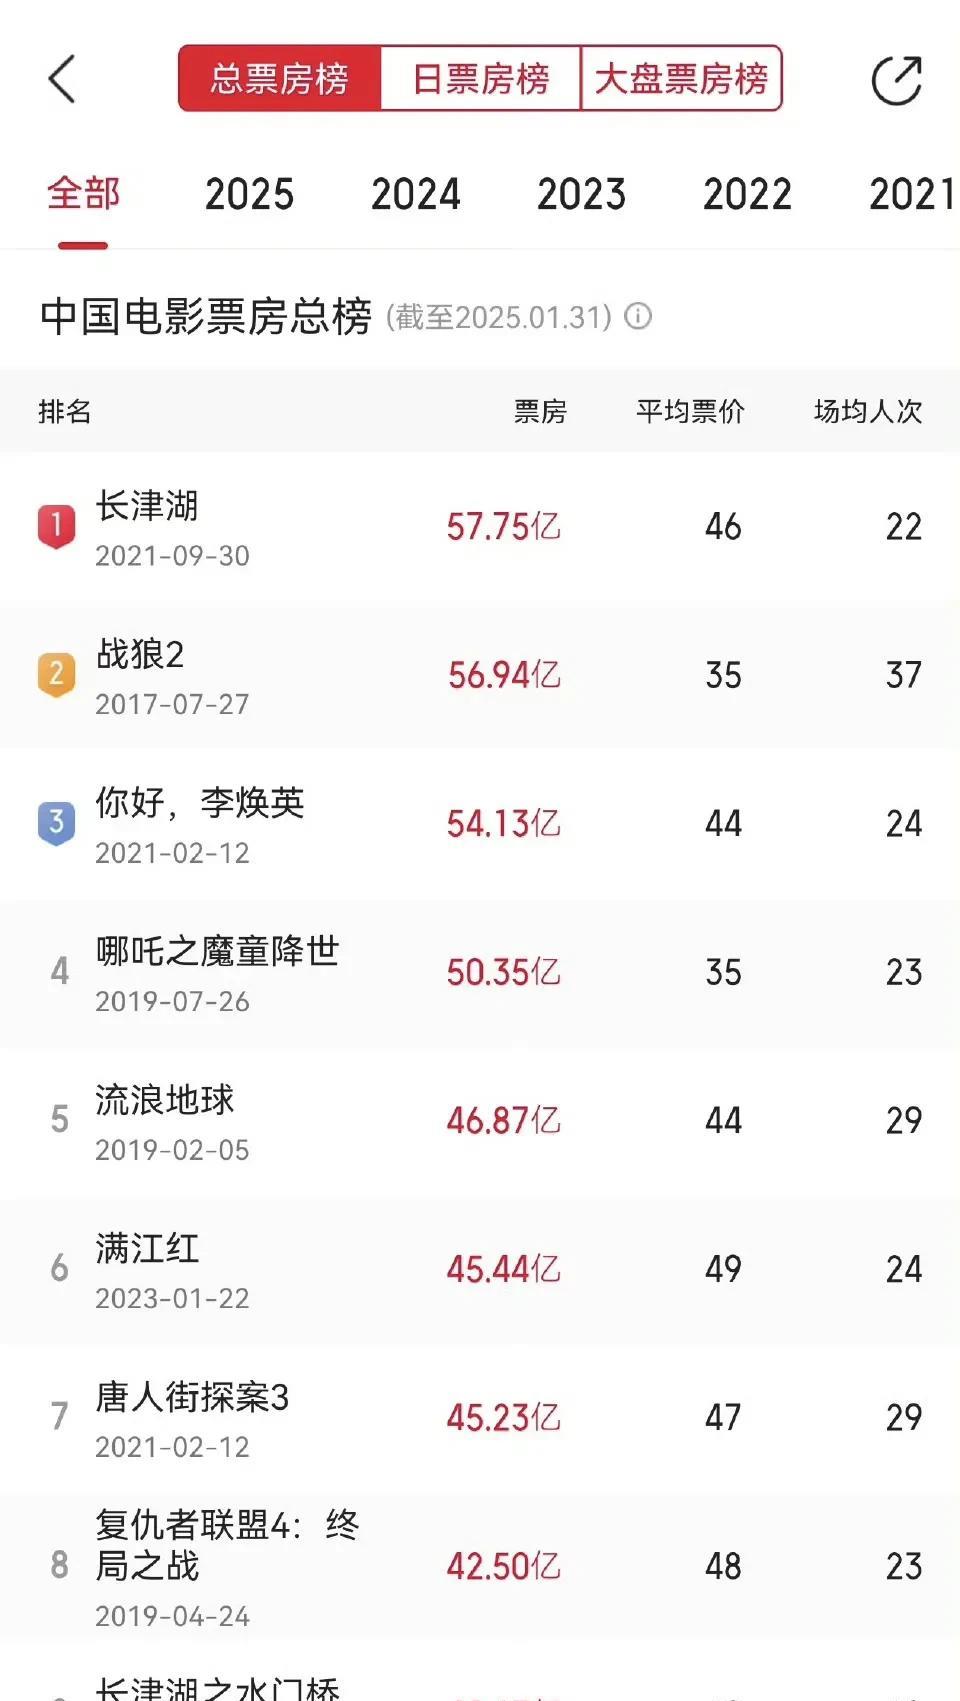960x1701 pixels.
Task: Open 满江红 movie row
Action: point(480,1269)
